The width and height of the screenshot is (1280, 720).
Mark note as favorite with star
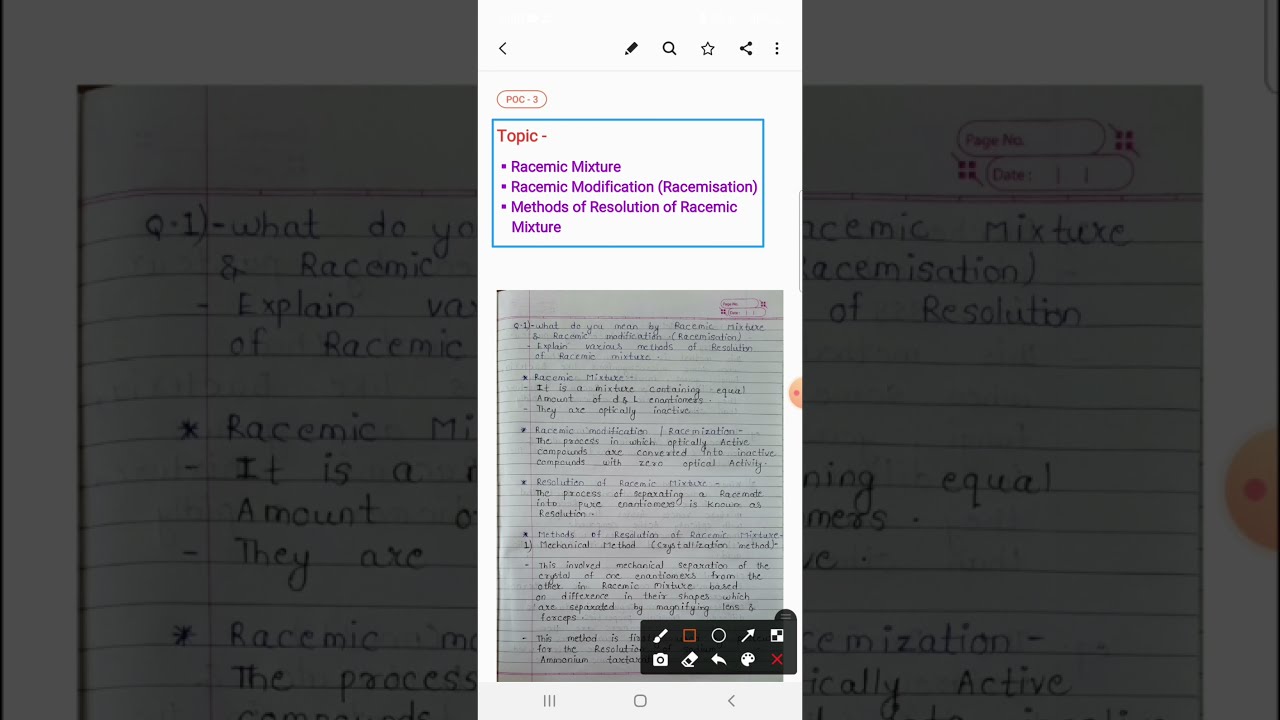(708, 48)
